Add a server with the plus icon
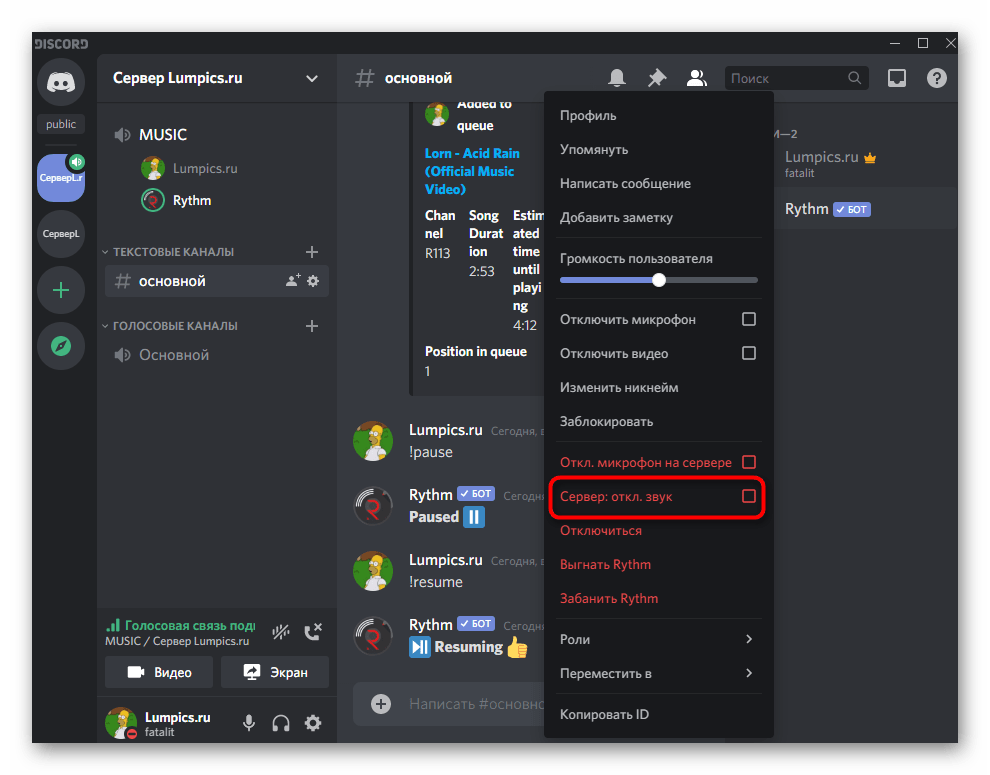This screenshot has width=990, height=775. click(61, 290)
